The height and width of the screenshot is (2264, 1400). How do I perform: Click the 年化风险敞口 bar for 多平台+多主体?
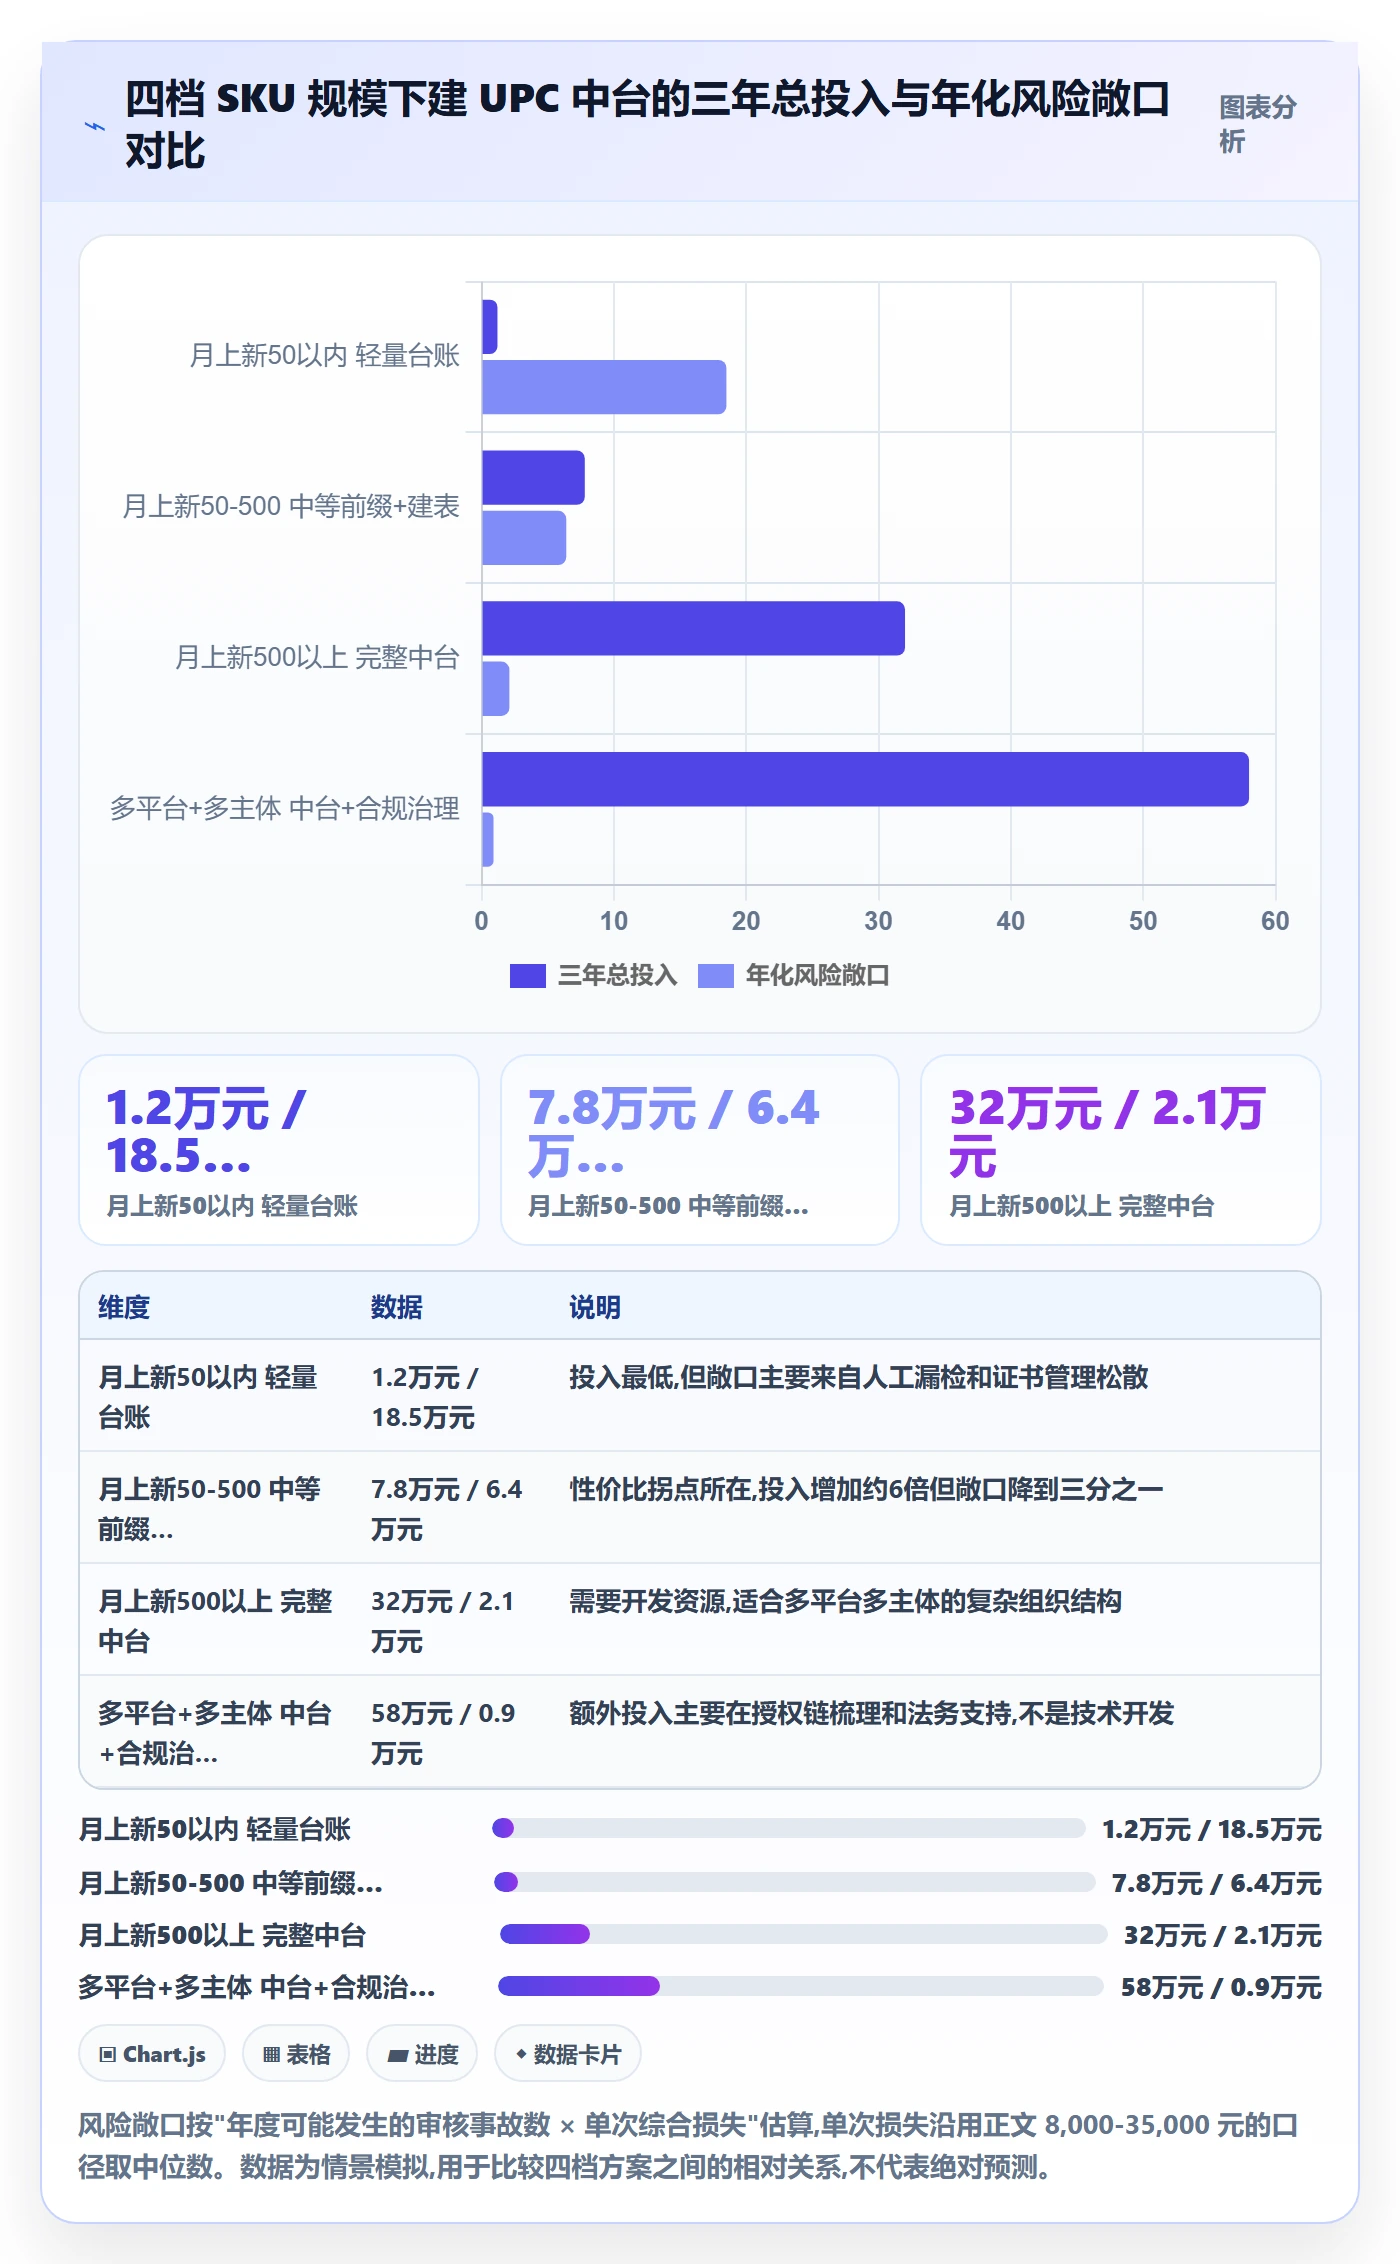point(487,840)
